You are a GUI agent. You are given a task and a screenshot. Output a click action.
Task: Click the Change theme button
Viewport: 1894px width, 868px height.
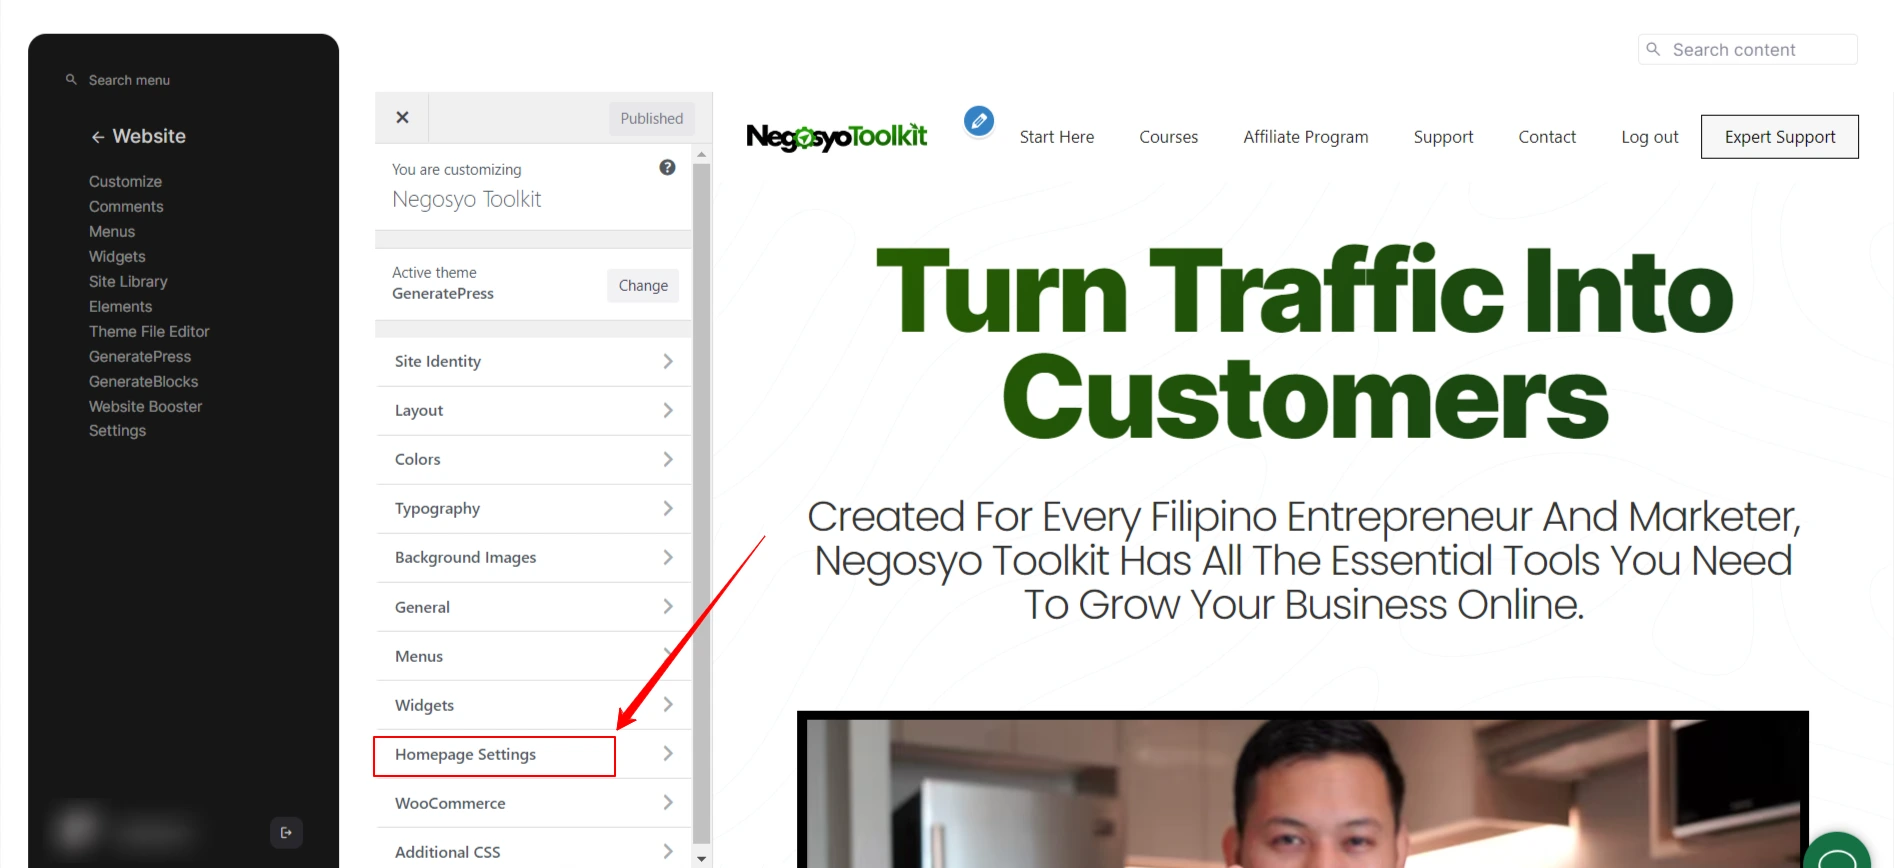tap(643, 285)
